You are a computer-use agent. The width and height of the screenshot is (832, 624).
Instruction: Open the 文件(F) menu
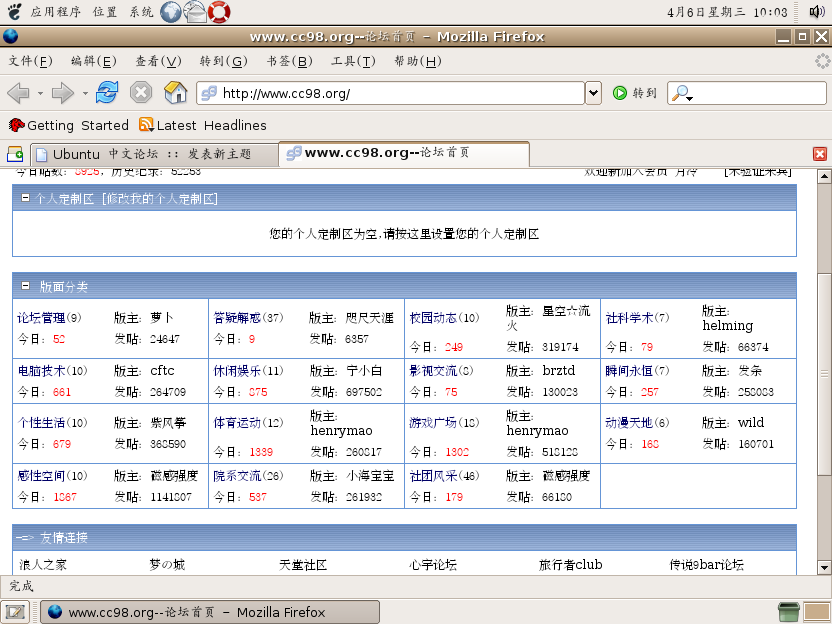tap(30, 61)
